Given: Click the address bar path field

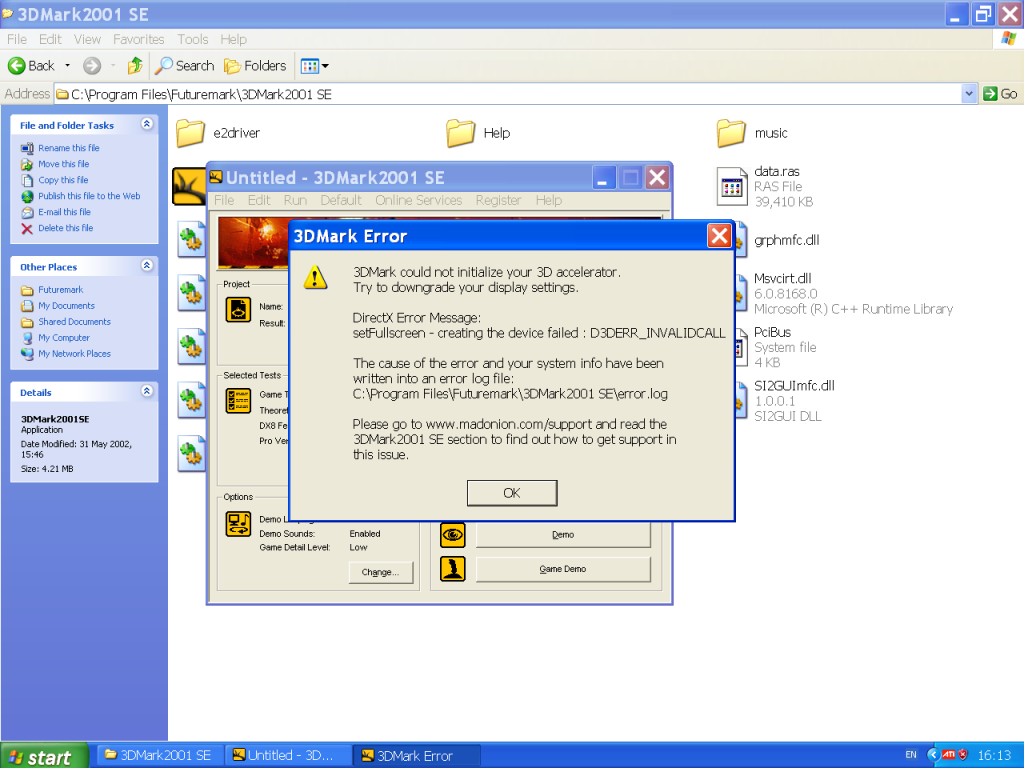Looking at the screenshot, I should point(508,94).
